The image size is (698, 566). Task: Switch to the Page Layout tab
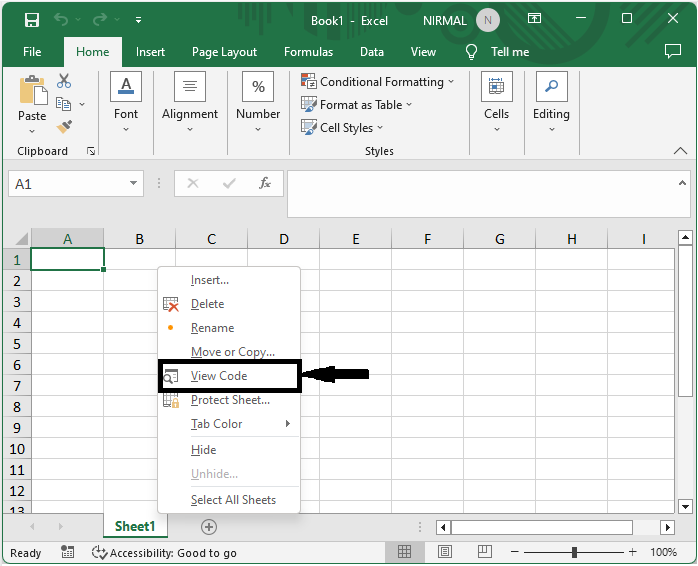click(224, 52)
